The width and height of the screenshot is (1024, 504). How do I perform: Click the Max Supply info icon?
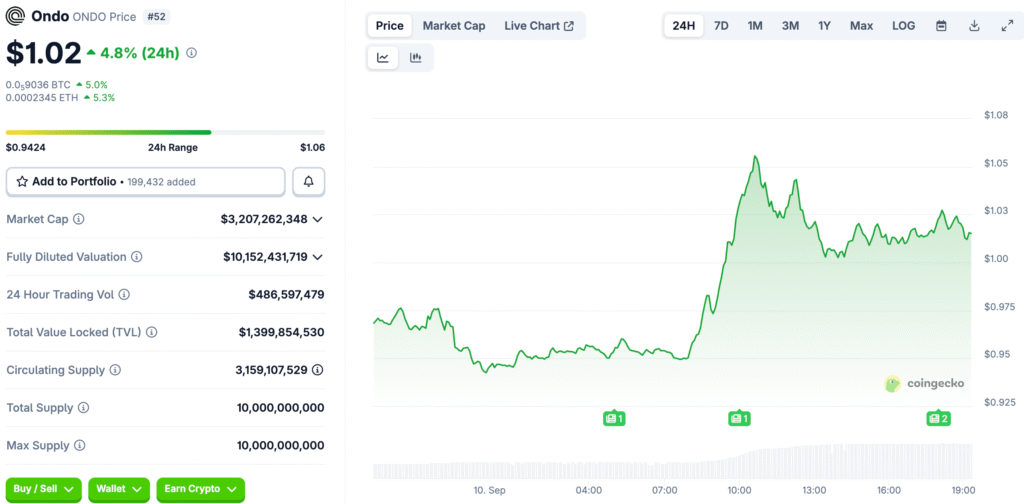[79, 446]
